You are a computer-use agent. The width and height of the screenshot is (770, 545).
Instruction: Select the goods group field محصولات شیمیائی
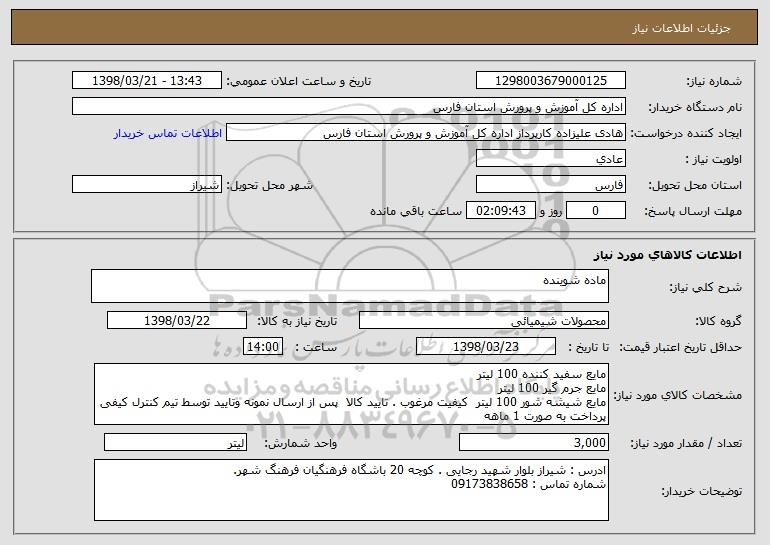(x=484, y=321)
